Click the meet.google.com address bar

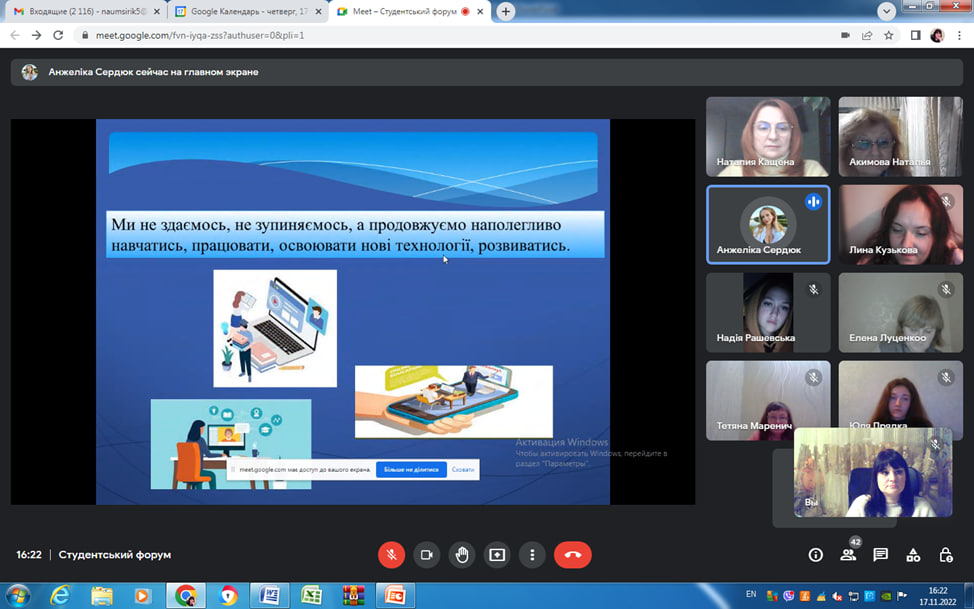[x=450, y=35]
